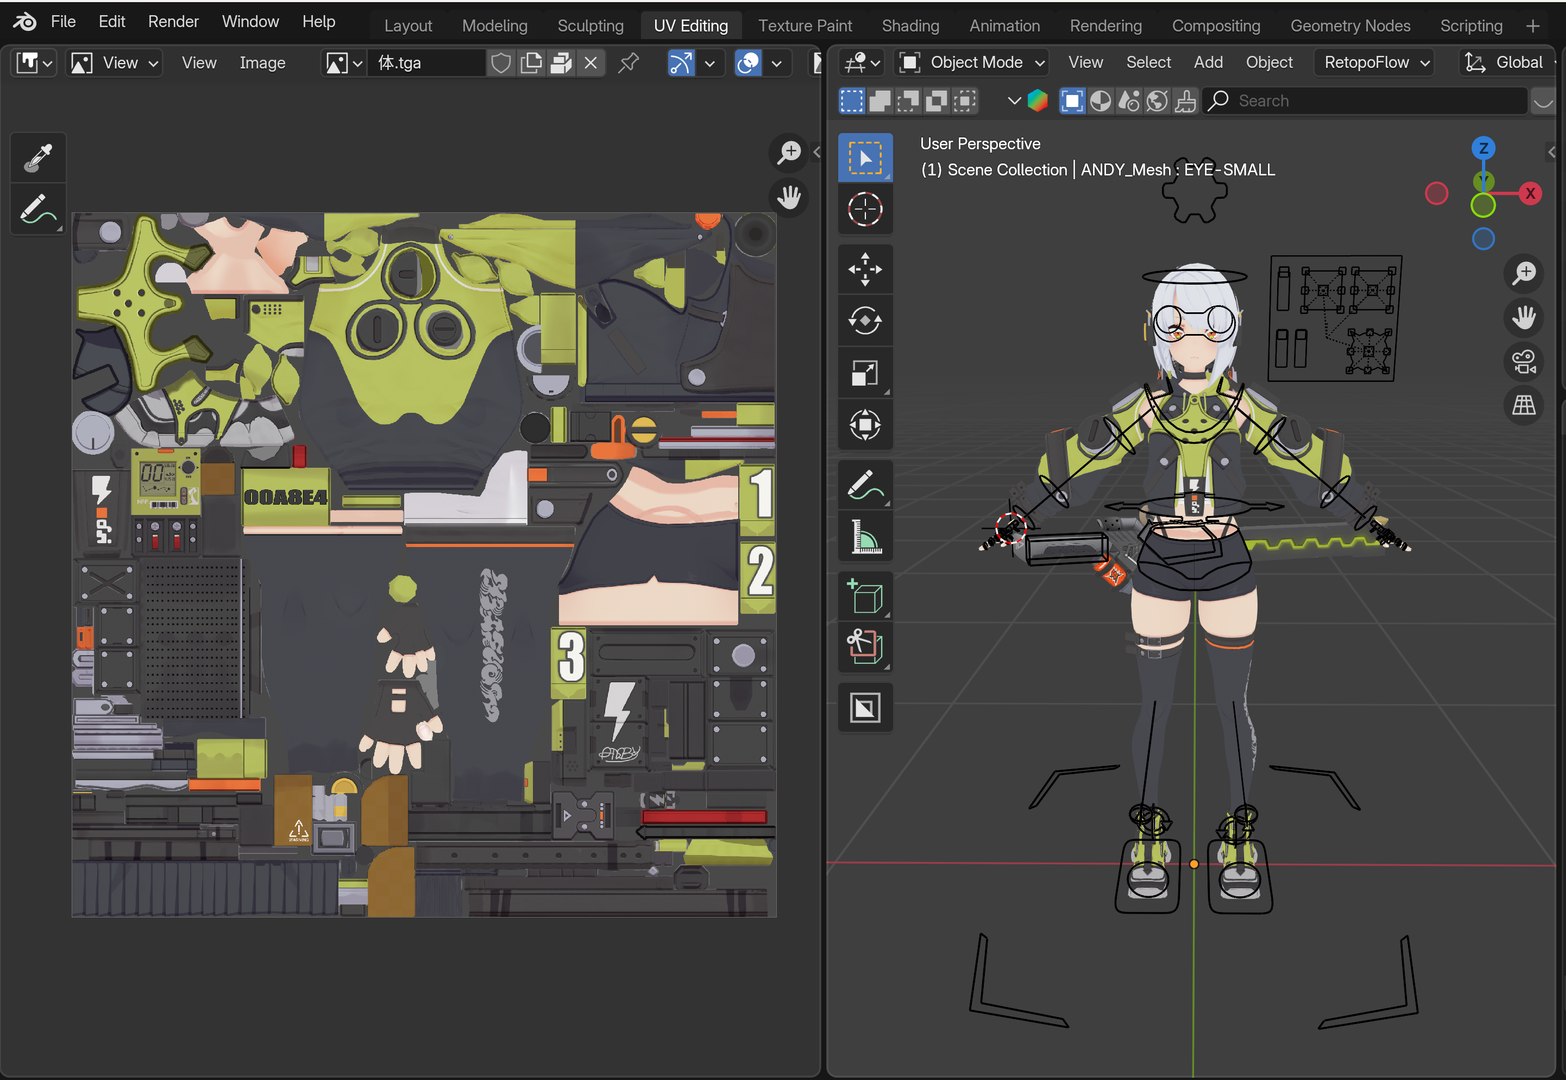Toggle gizmo display in the image editor

(x=680, y=63)
